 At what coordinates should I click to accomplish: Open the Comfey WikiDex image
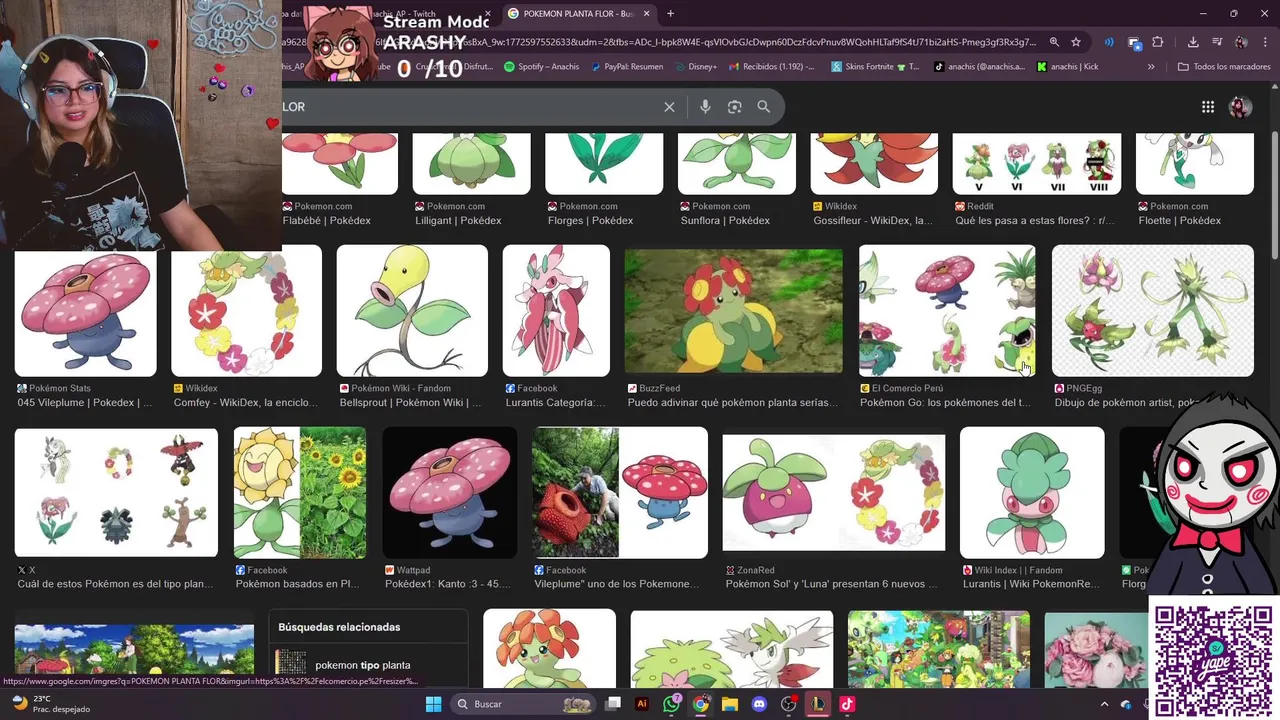(x=247, y=311)
